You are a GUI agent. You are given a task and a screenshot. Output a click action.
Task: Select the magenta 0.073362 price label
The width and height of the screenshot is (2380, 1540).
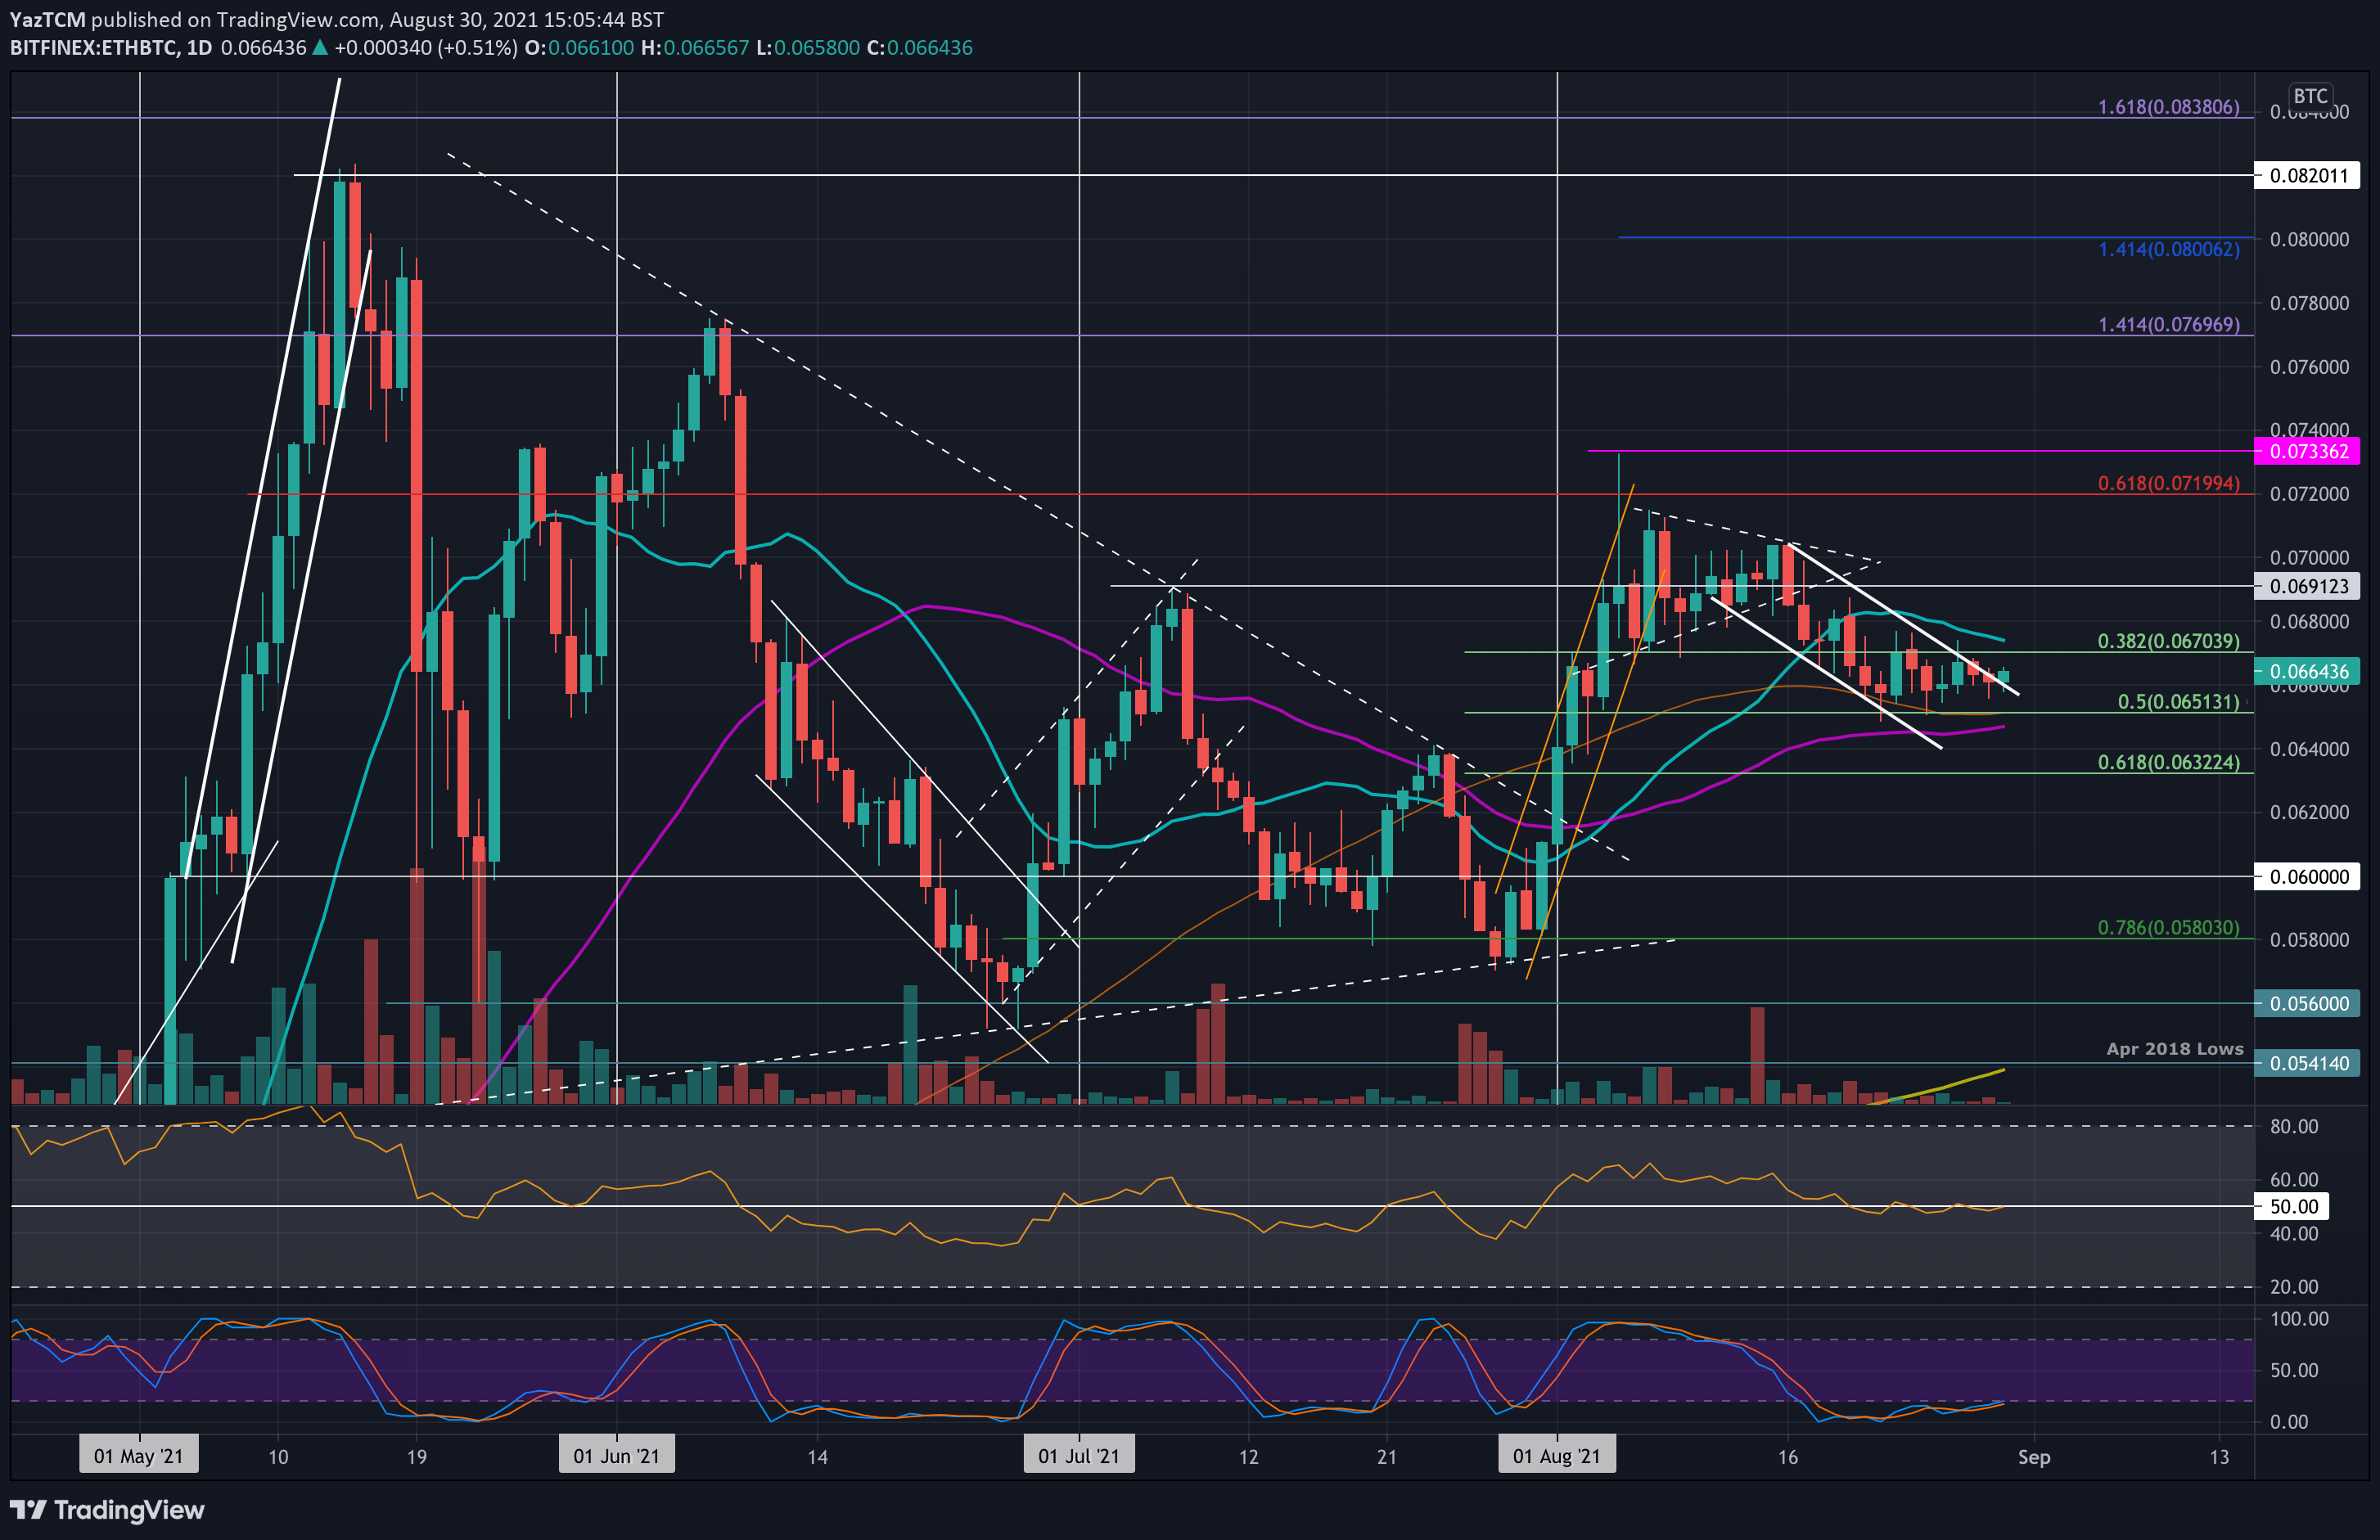[2307, 451]
